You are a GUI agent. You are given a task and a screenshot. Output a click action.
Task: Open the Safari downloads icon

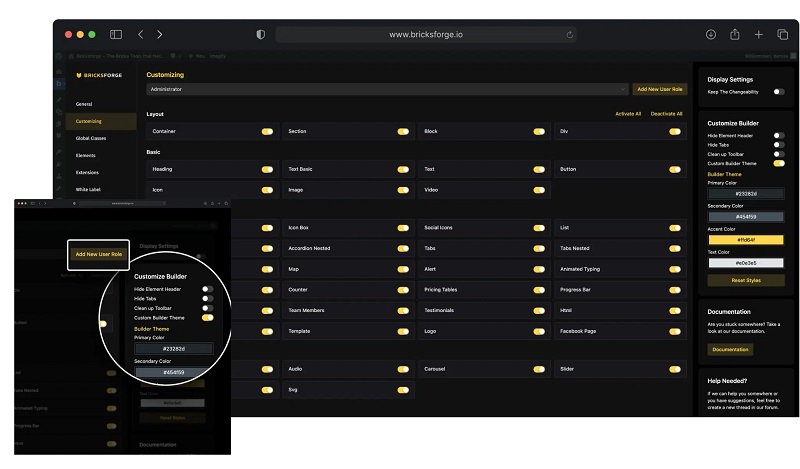(710, 34)
